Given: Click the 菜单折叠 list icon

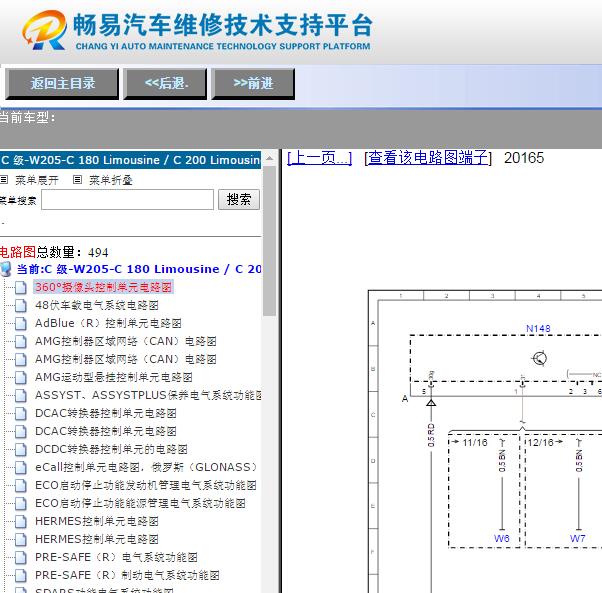Looking at the screenshot, I should click(78, 179).
